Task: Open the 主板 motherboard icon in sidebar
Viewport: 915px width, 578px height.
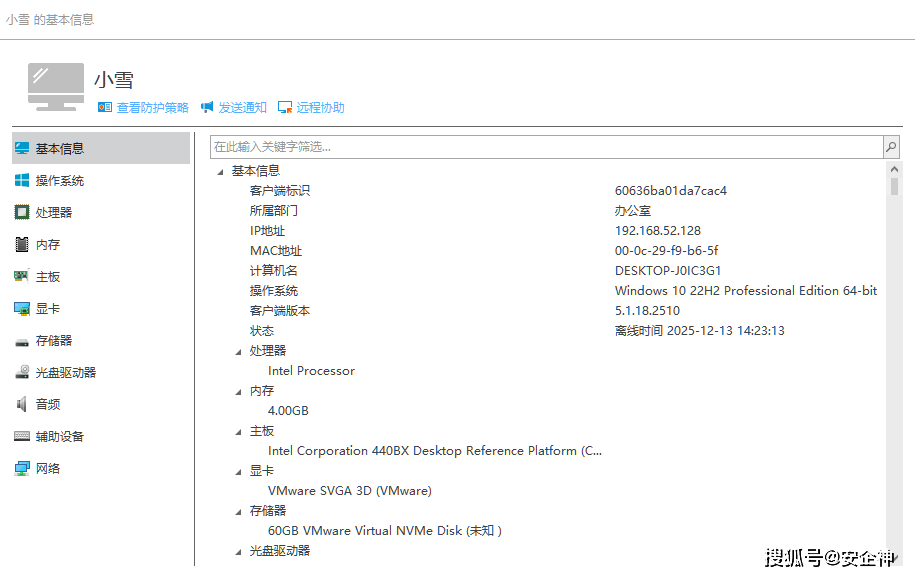Action: pyautogui.click(x=22, y=277)
